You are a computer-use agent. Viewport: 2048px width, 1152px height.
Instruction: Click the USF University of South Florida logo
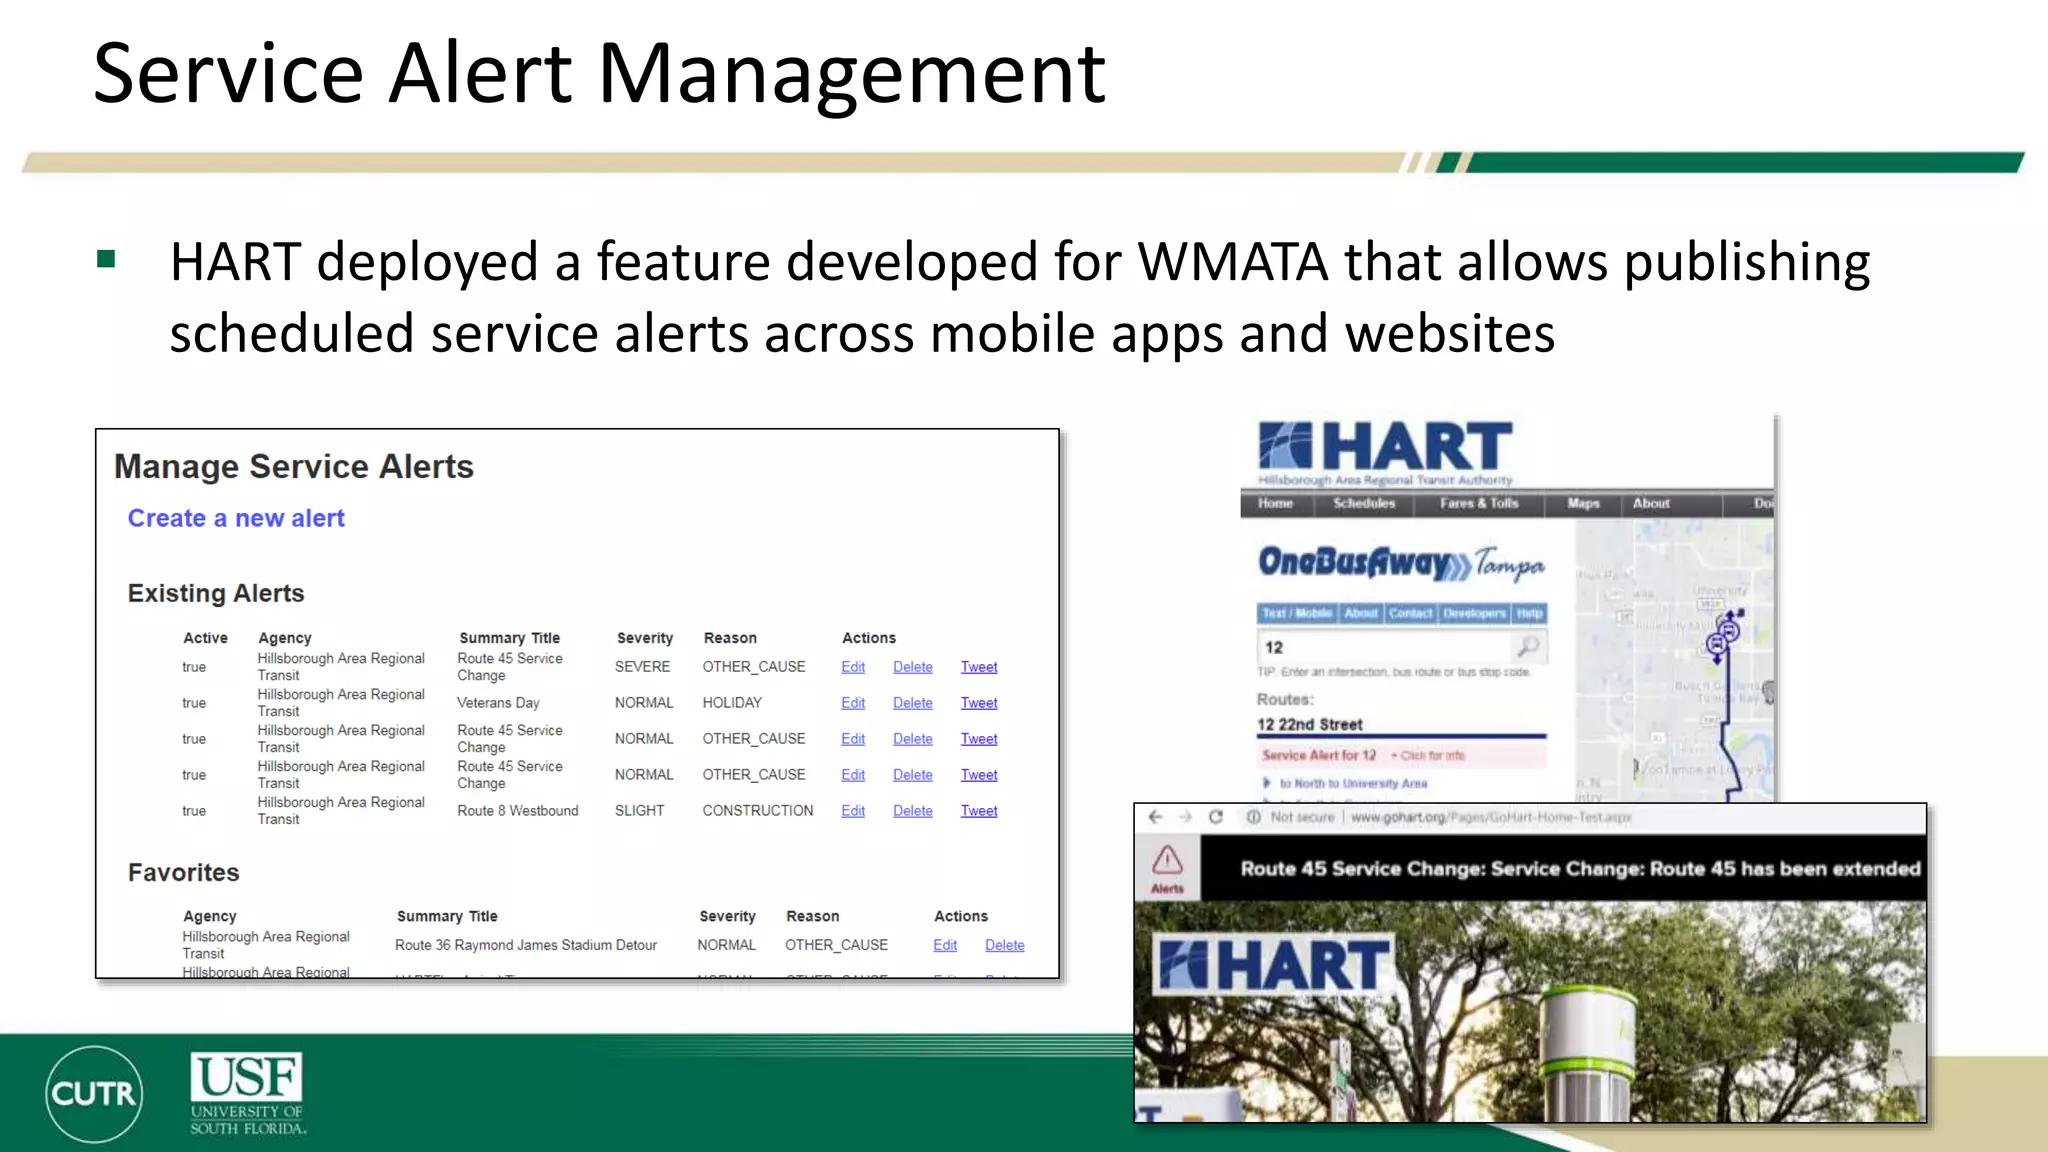[247, 1093]
